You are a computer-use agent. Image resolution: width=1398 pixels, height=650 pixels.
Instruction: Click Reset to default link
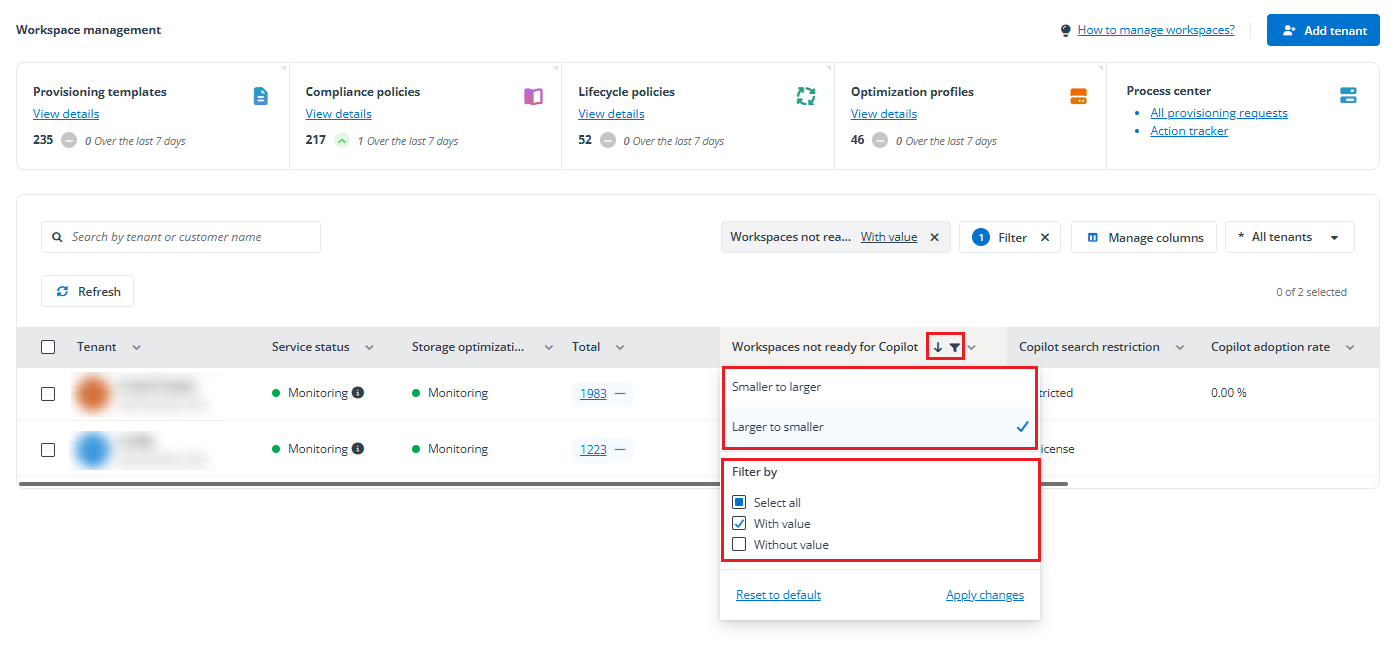coord(778,595)
